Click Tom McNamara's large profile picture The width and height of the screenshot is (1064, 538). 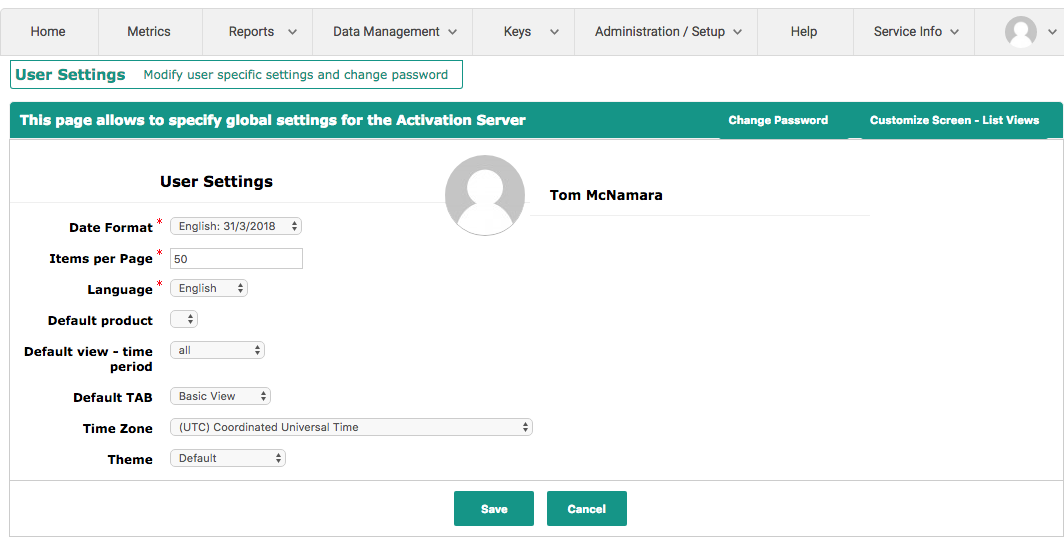click(484, 195)
